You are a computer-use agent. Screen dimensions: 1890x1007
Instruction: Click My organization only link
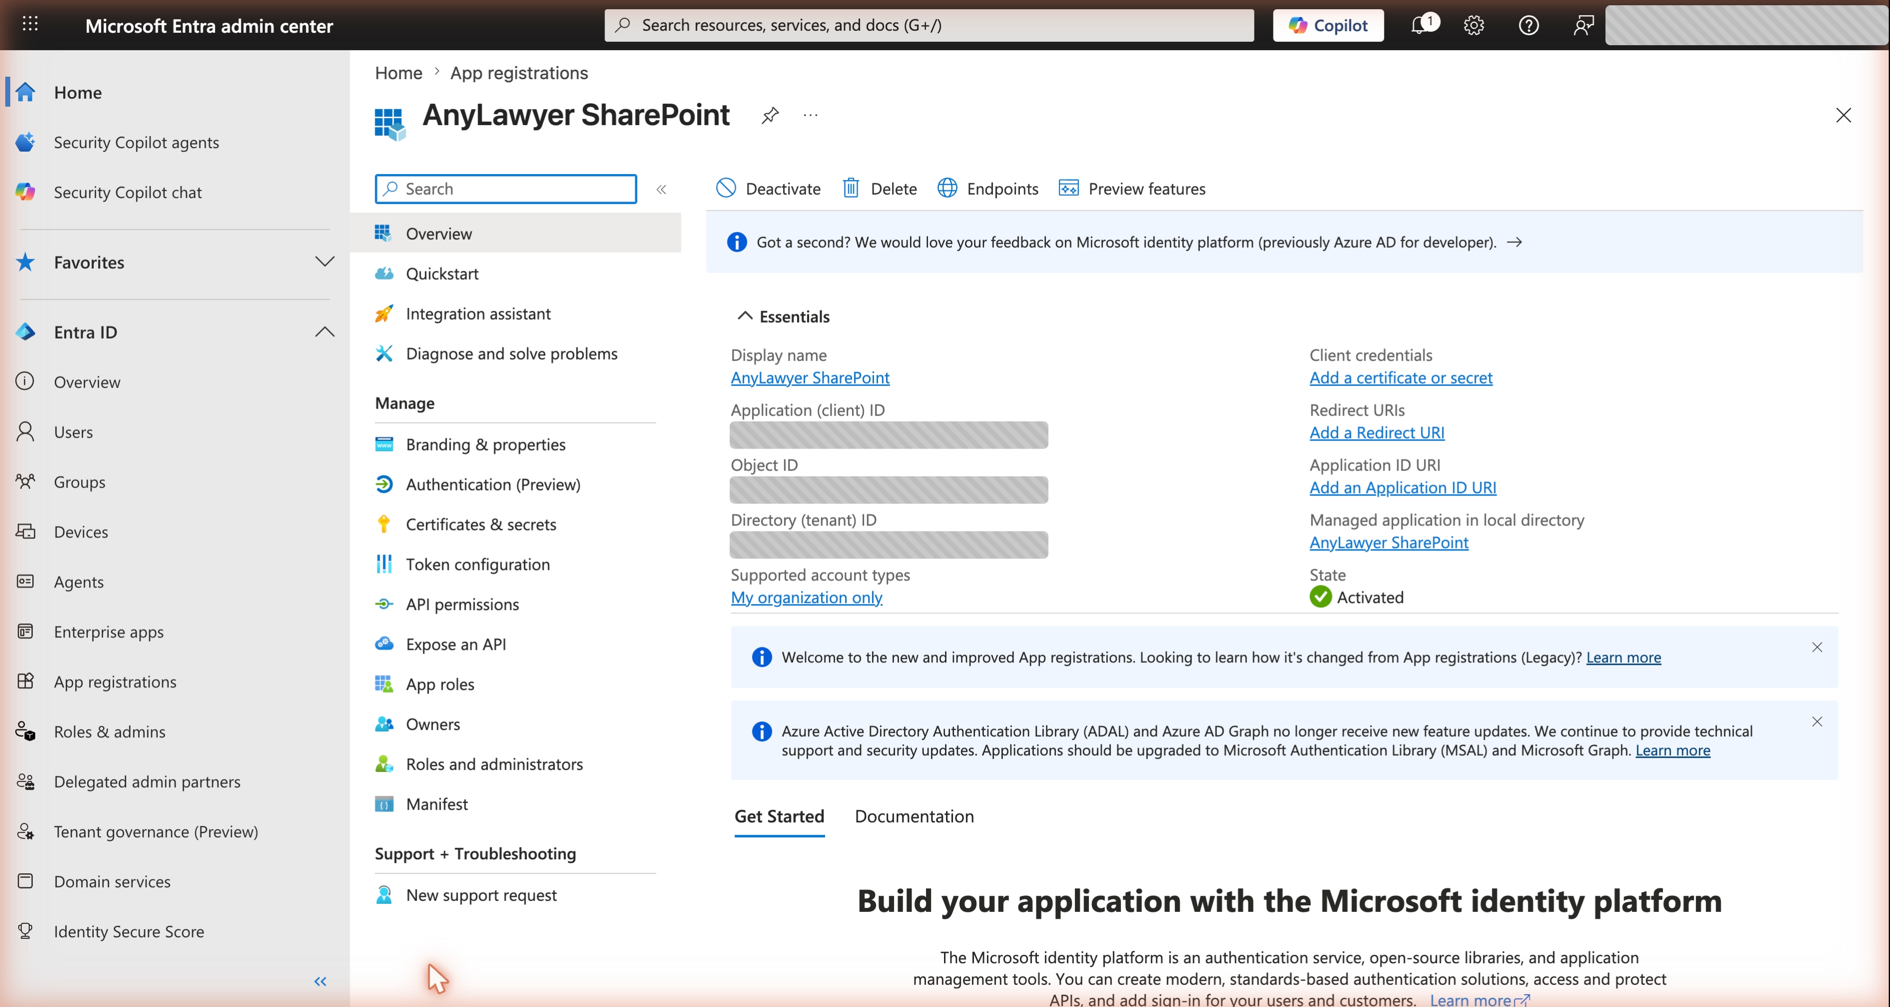[806, 598]
